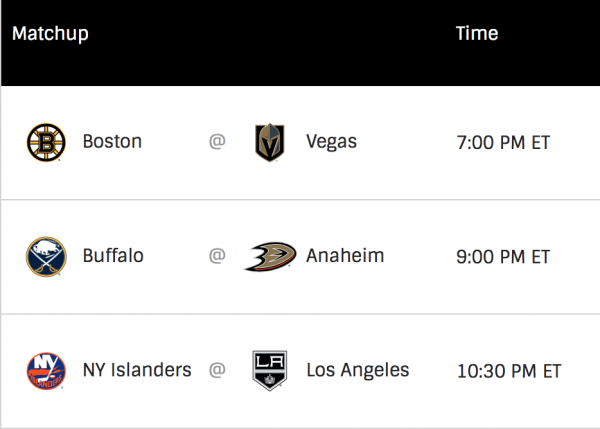Click the NY Islanders logo
Image resolution: width=600 pixels, height=429 pixels.
click(x=46, y=371)
